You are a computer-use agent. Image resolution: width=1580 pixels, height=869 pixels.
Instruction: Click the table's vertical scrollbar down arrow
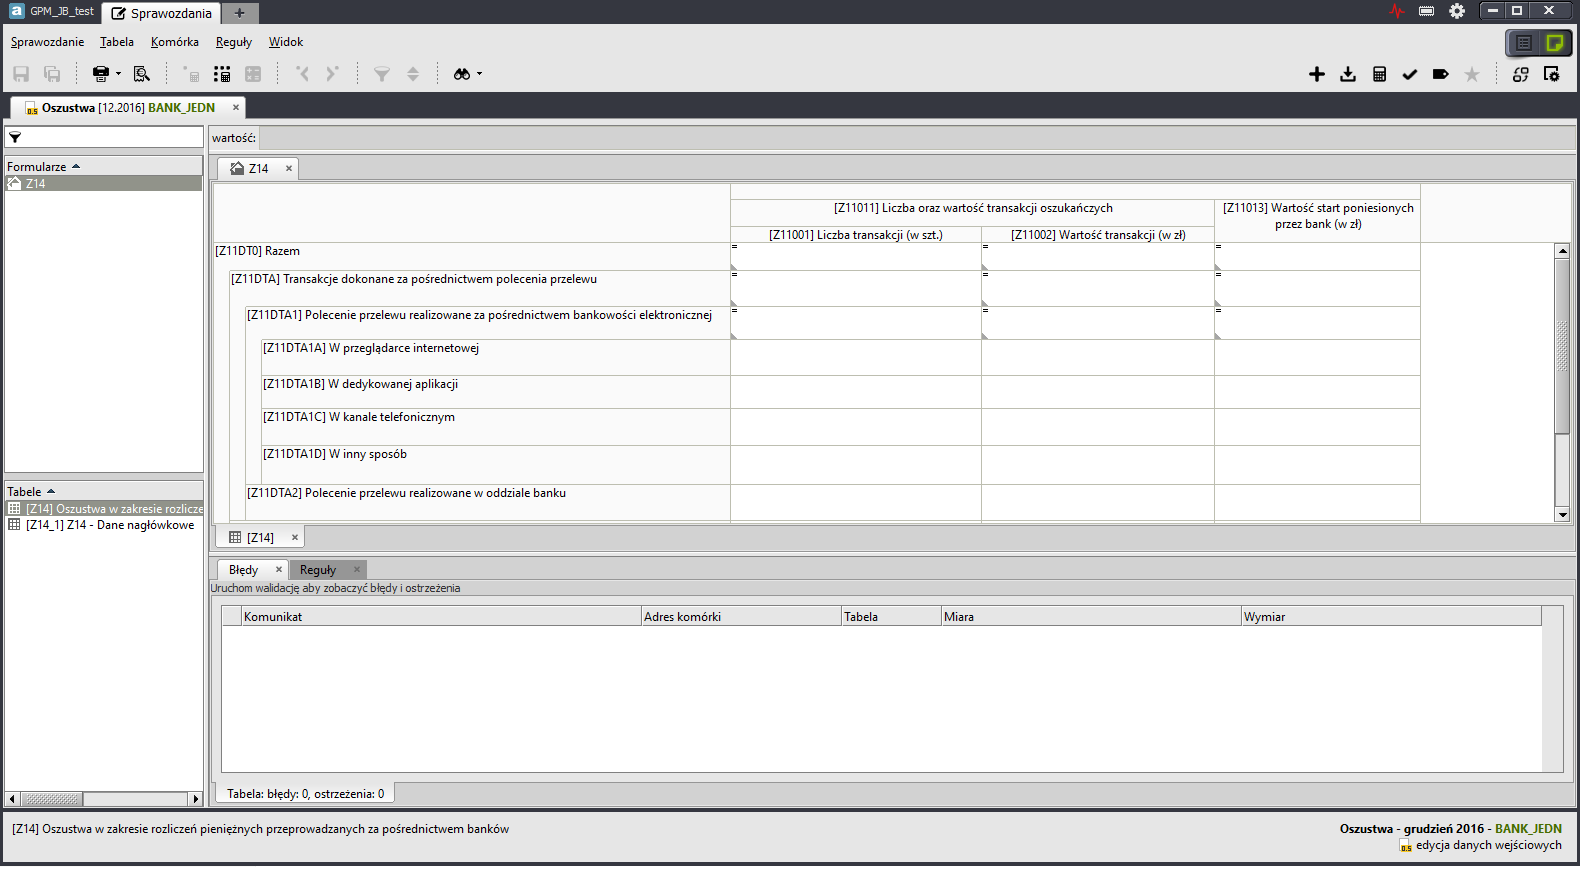[x=1562, y=514]
